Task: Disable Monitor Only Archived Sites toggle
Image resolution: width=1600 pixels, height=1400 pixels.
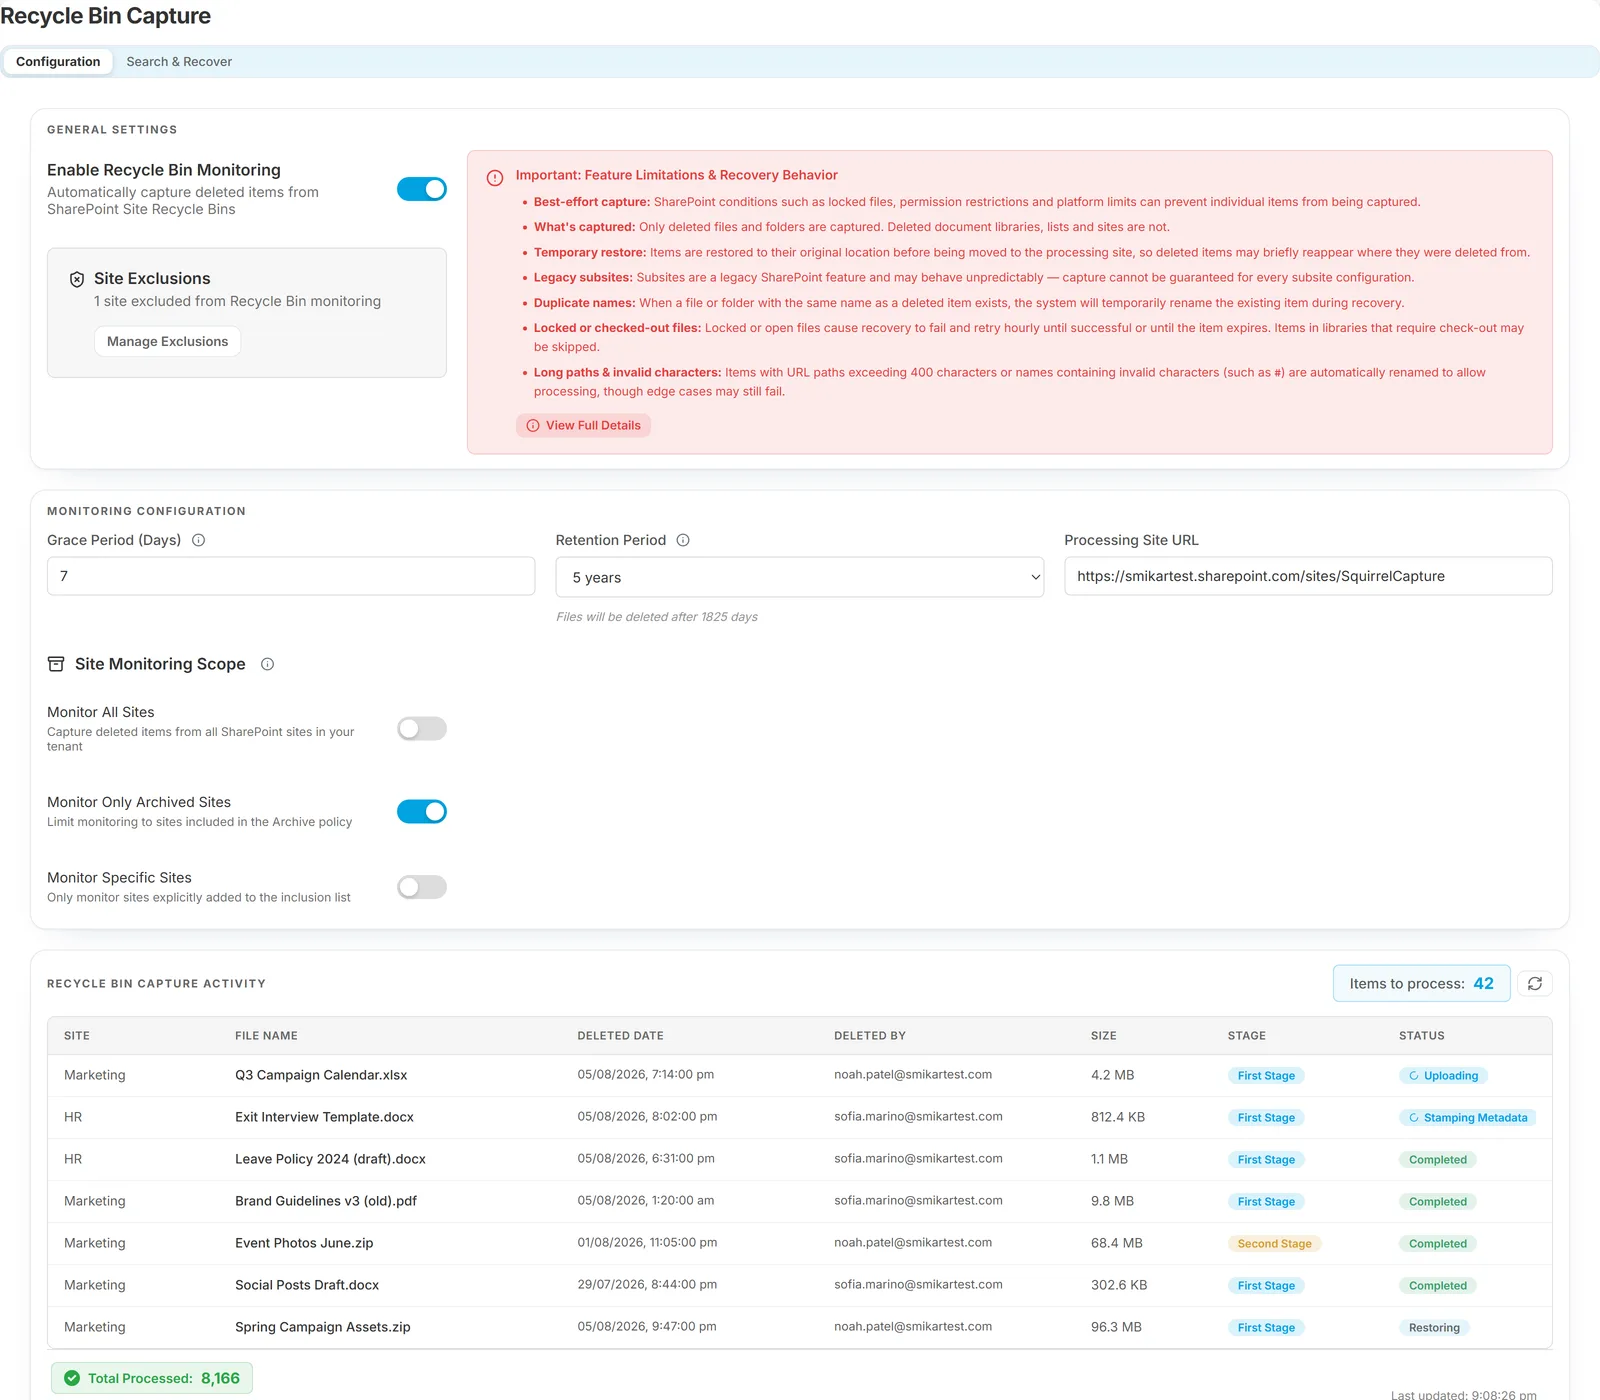Action: click(x=422, y=811)
